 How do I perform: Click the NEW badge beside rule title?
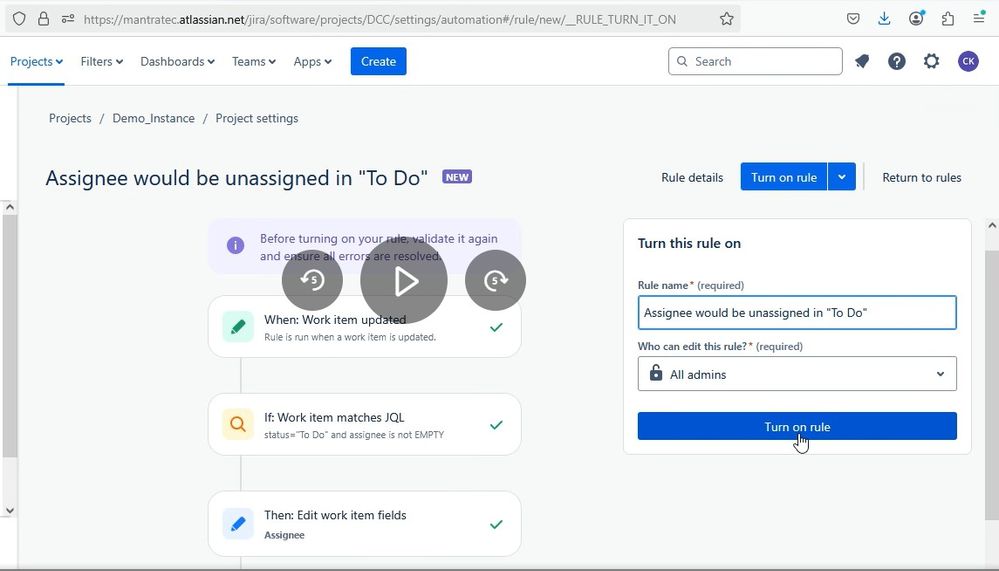pyautogui.click(x=457, y=177)
